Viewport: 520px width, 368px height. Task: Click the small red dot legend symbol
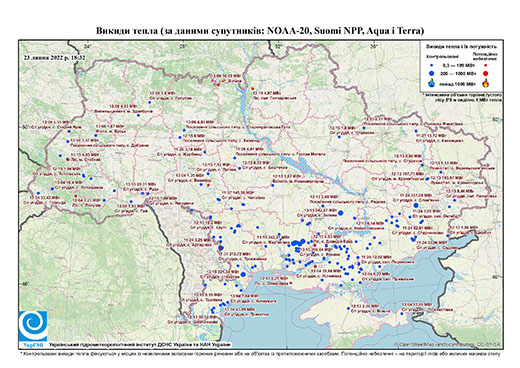pos(485,66)
